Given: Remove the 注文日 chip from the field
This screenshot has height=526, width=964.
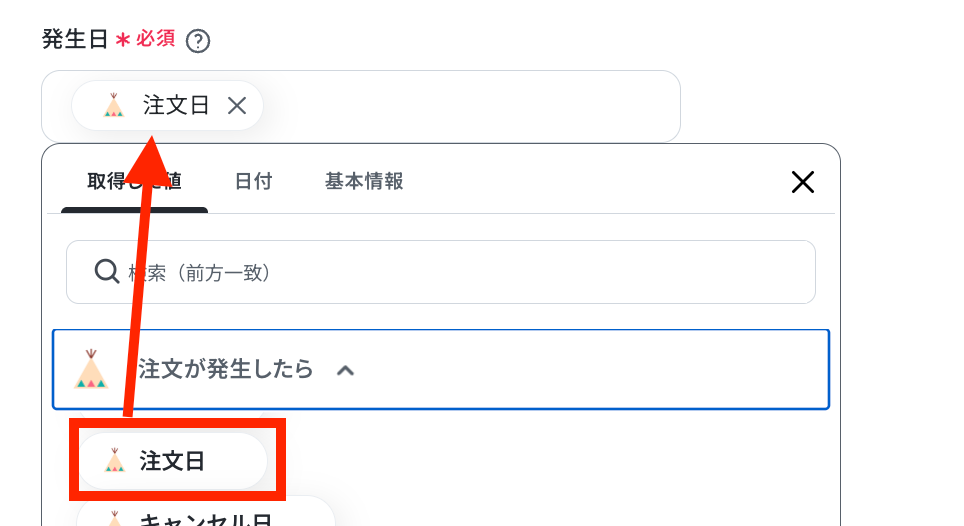Looking at the screenshot, I should click(x=237, y=106).
